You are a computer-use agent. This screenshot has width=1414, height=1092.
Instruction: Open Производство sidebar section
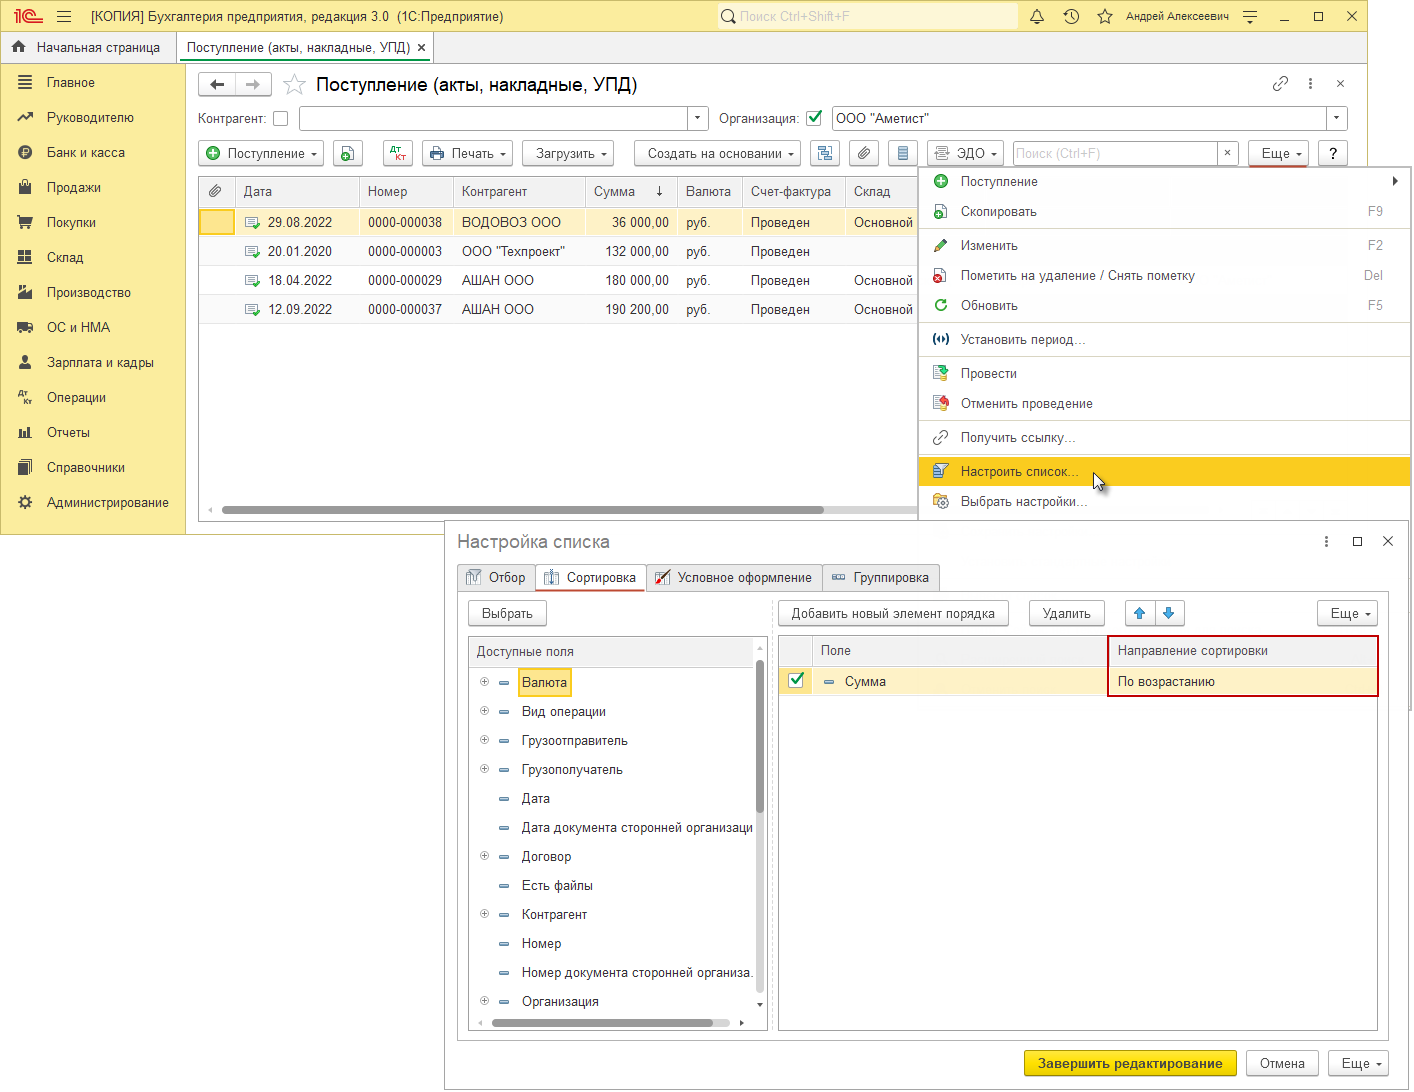(x=89, y=292)
